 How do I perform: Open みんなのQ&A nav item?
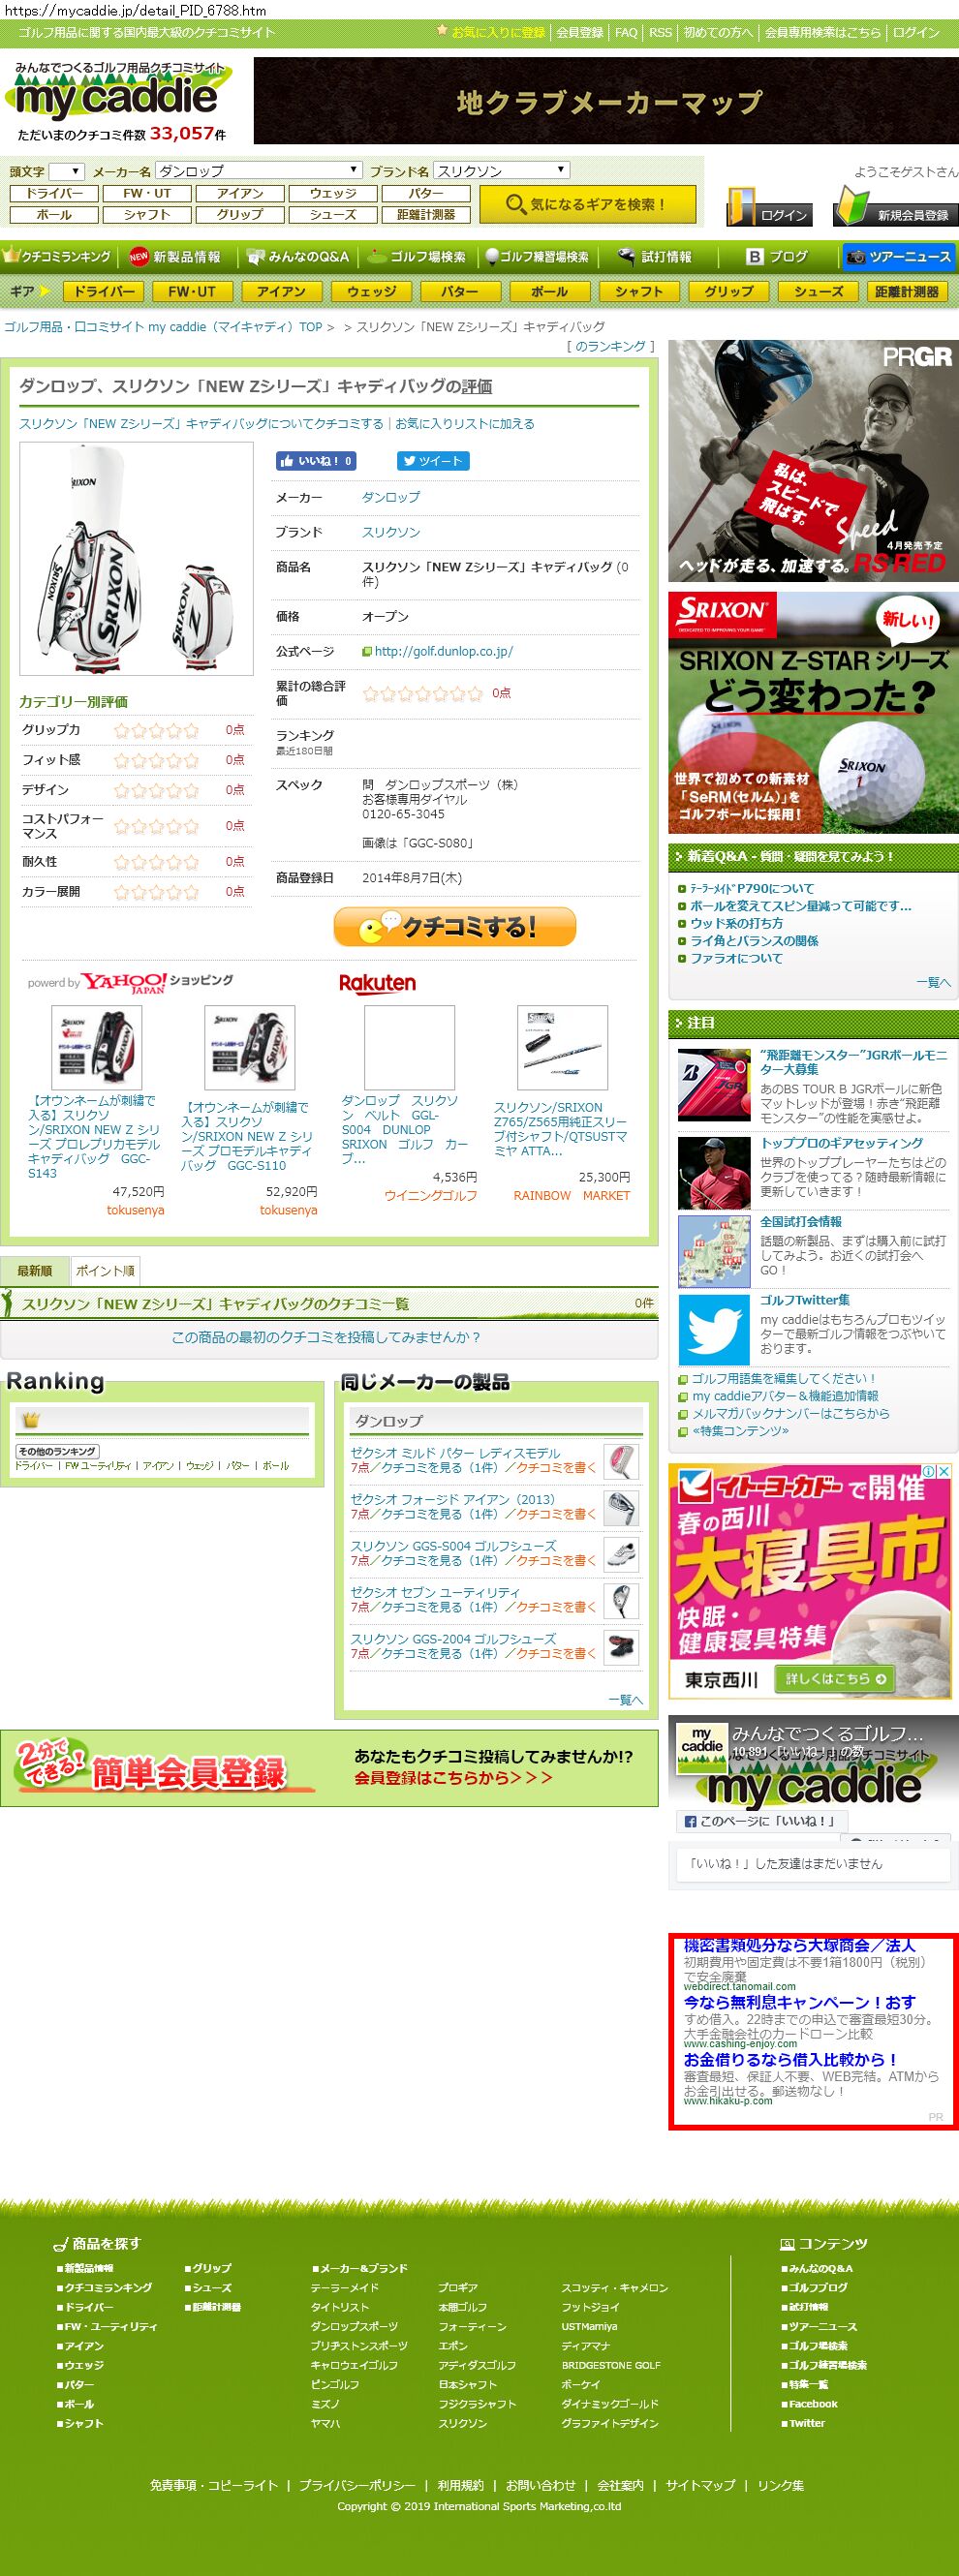(298, 257)
